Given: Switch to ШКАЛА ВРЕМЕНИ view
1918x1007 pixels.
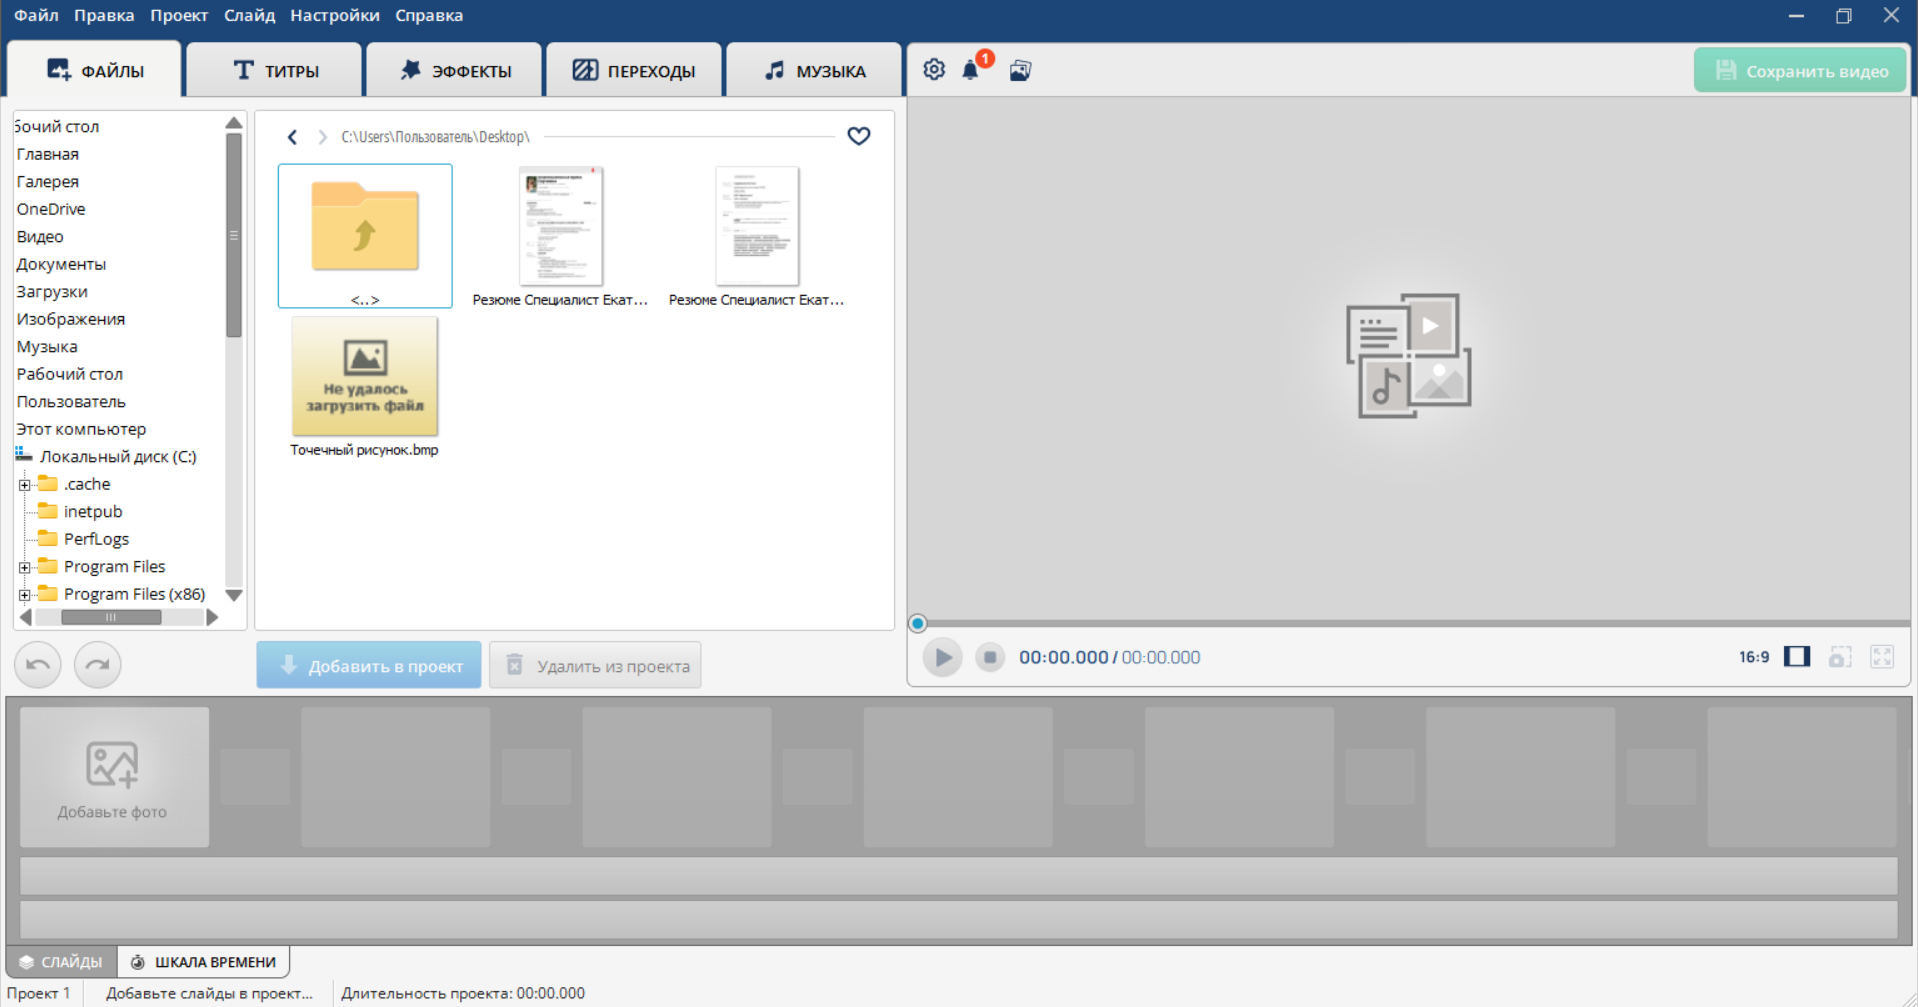Looking at the screenshot, I should click(x=204, y=962).
